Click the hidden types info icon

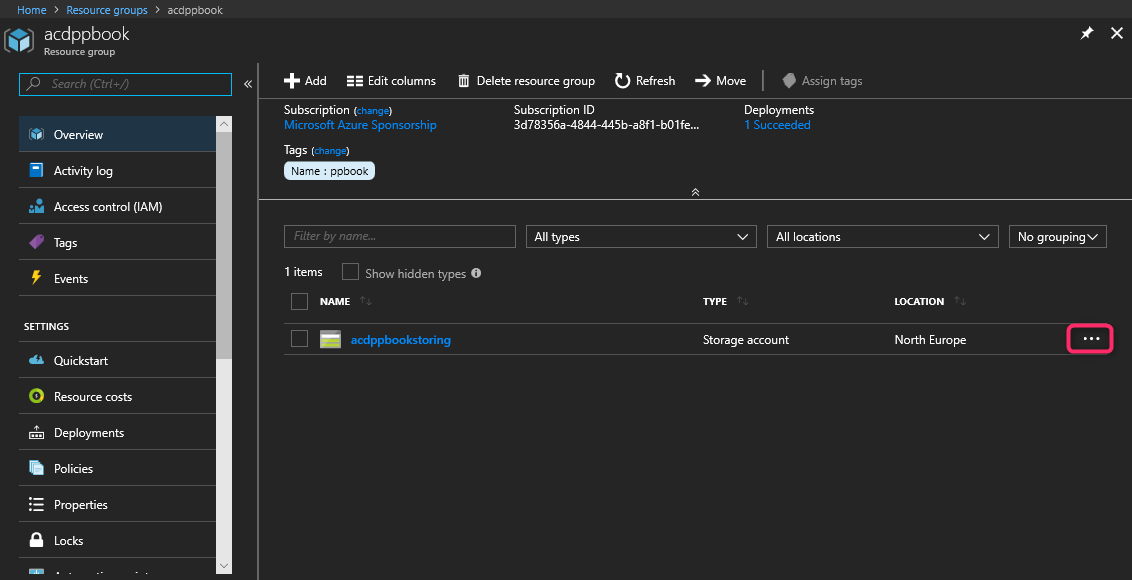[476, 273]
